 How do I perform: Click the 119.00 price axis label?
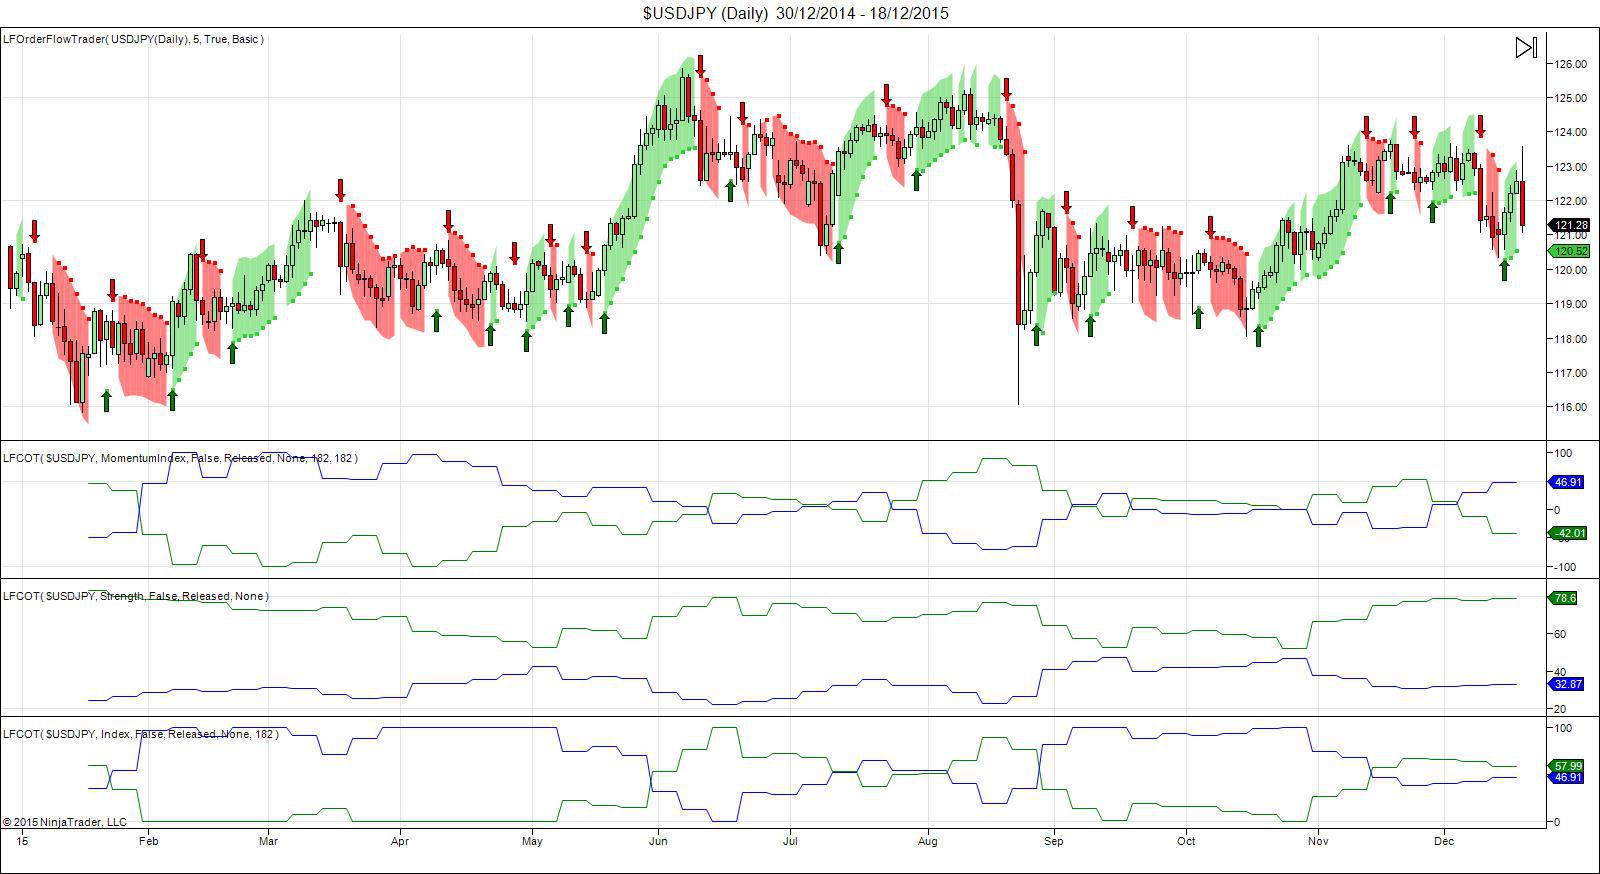[1571, 304]
